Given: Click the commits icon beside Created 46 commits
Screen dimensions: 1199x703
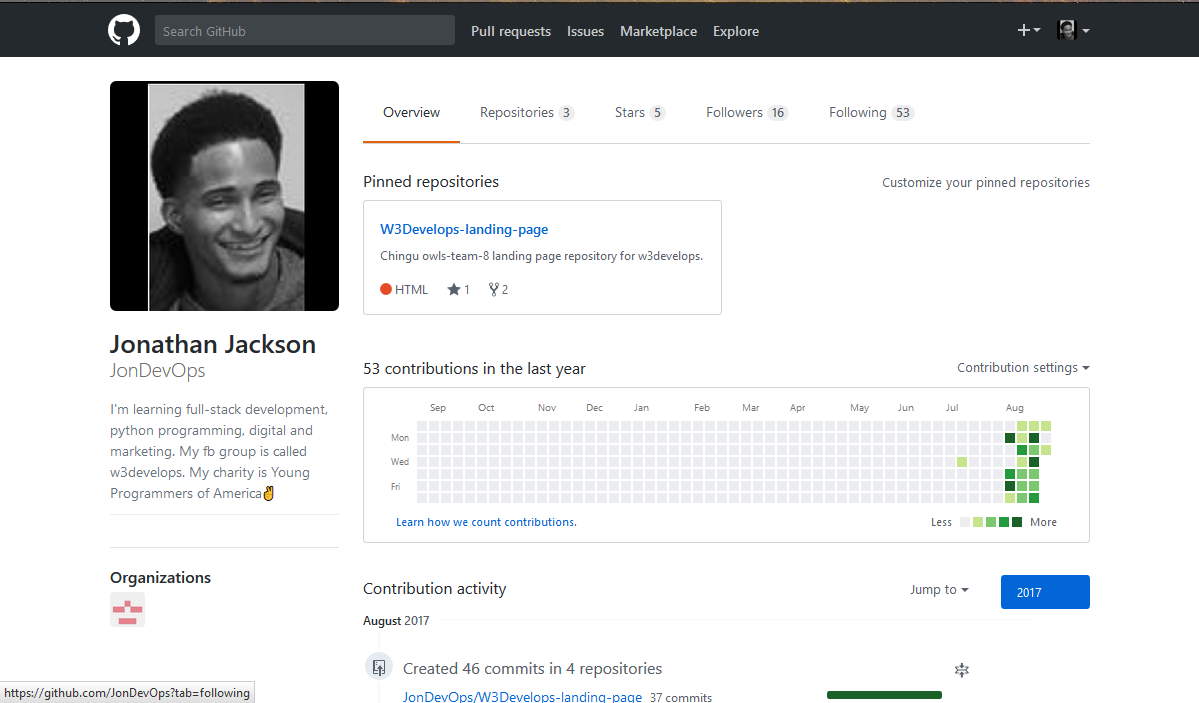Looking at the screenshot, I should click(x=379, y=668).
